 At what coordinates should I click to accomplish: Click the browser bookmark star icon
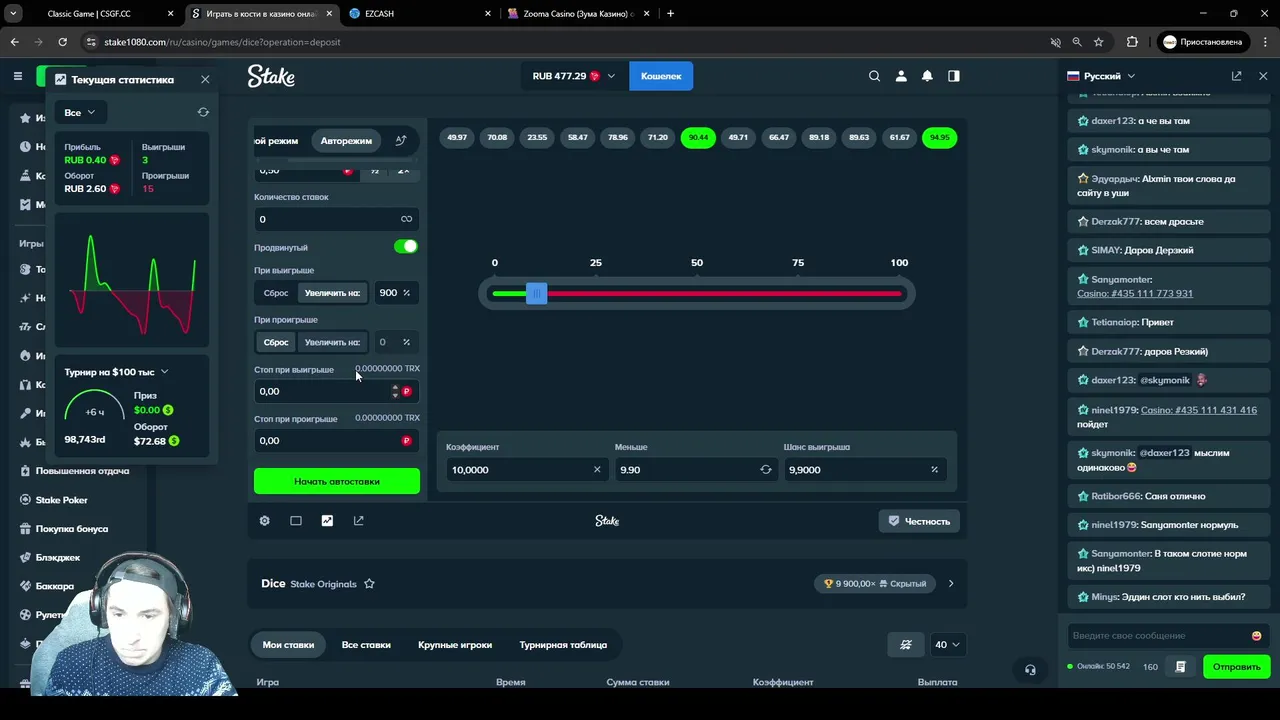pyautogui.click(x=1098, y=42)
